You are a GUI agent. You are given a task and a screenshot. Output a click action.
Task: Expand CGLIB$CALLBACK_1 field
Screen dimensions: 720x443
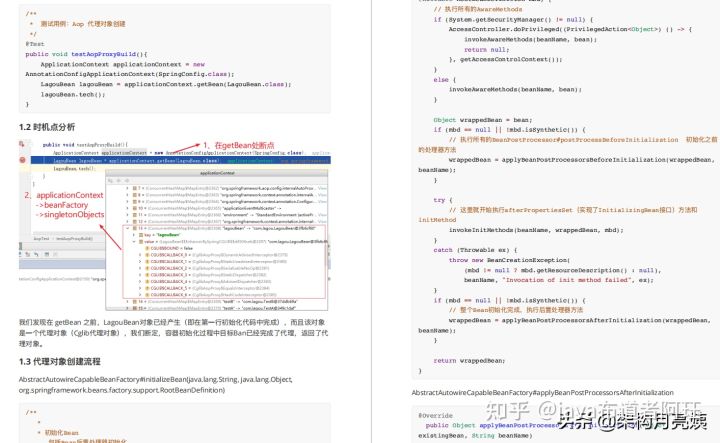tap(140, 261)
